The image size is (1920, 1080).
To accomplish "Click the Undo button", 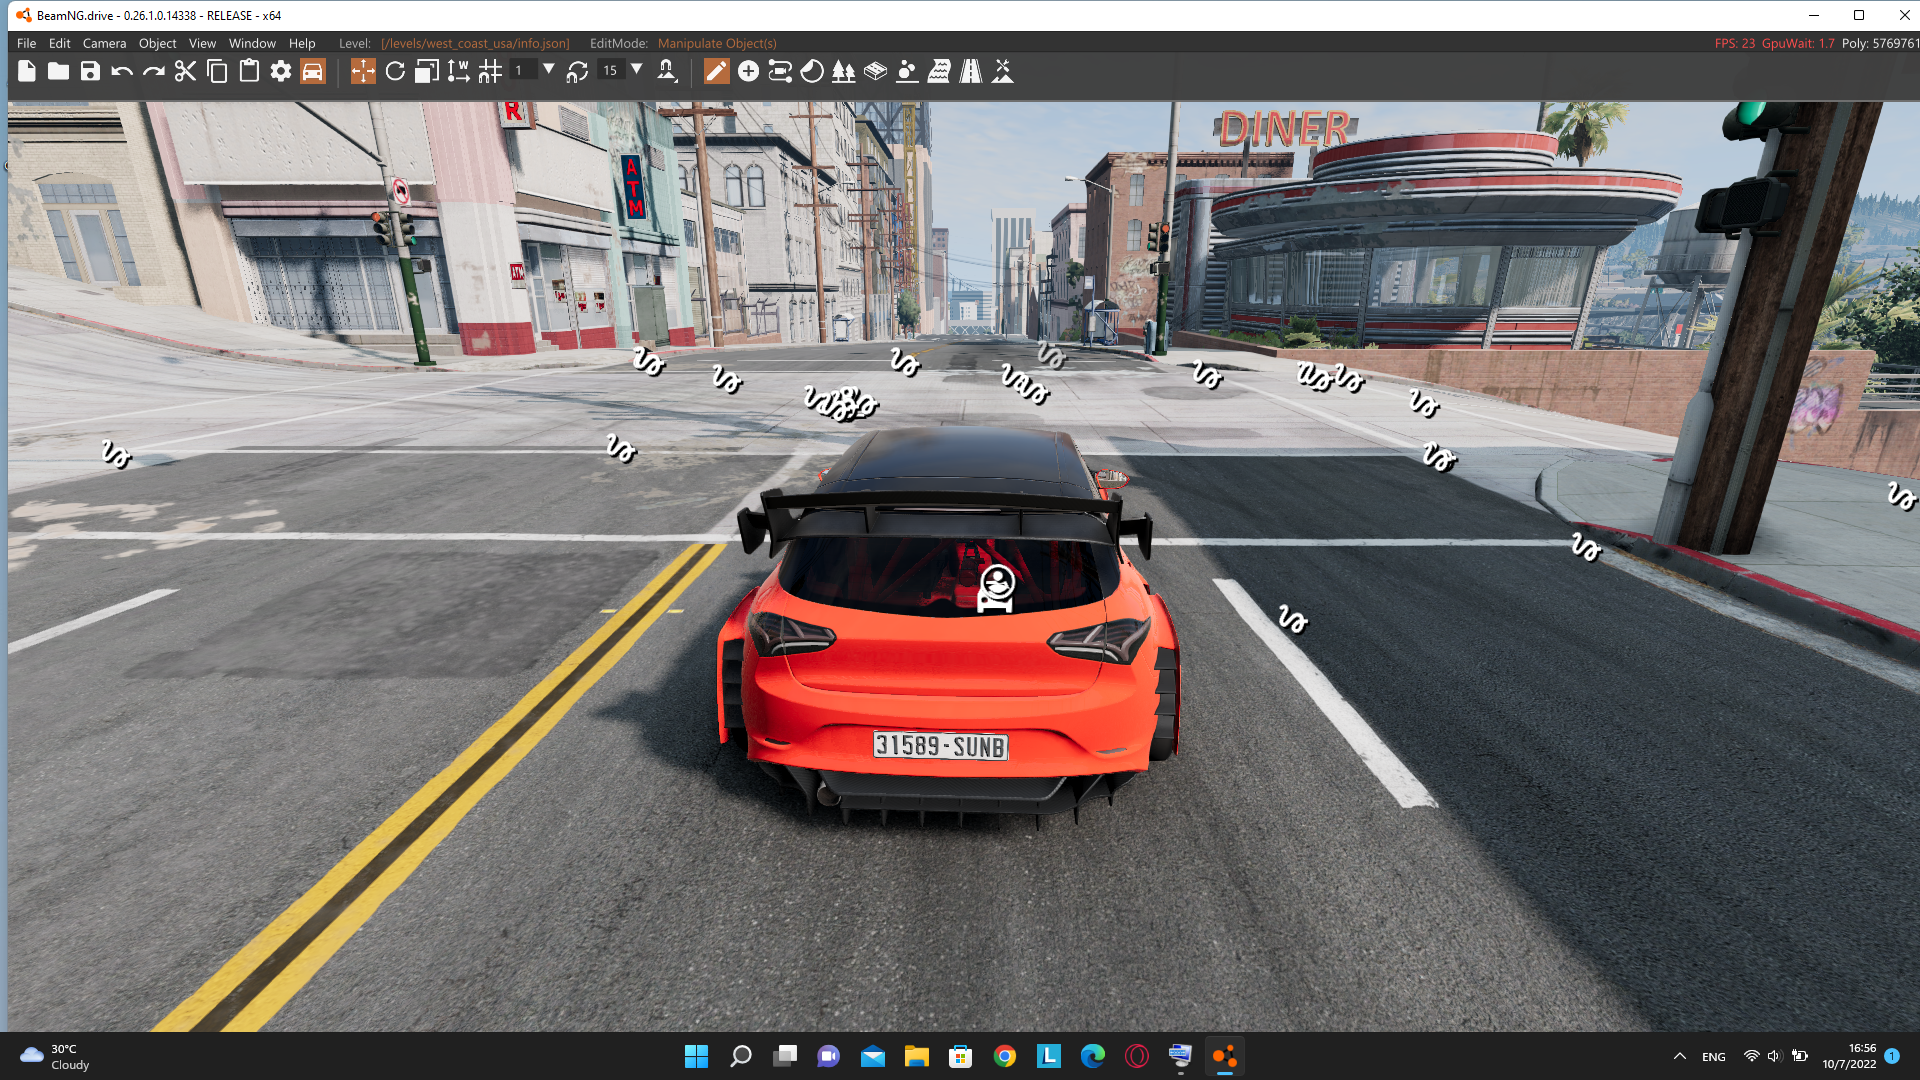I will click(x=122, y=71).
